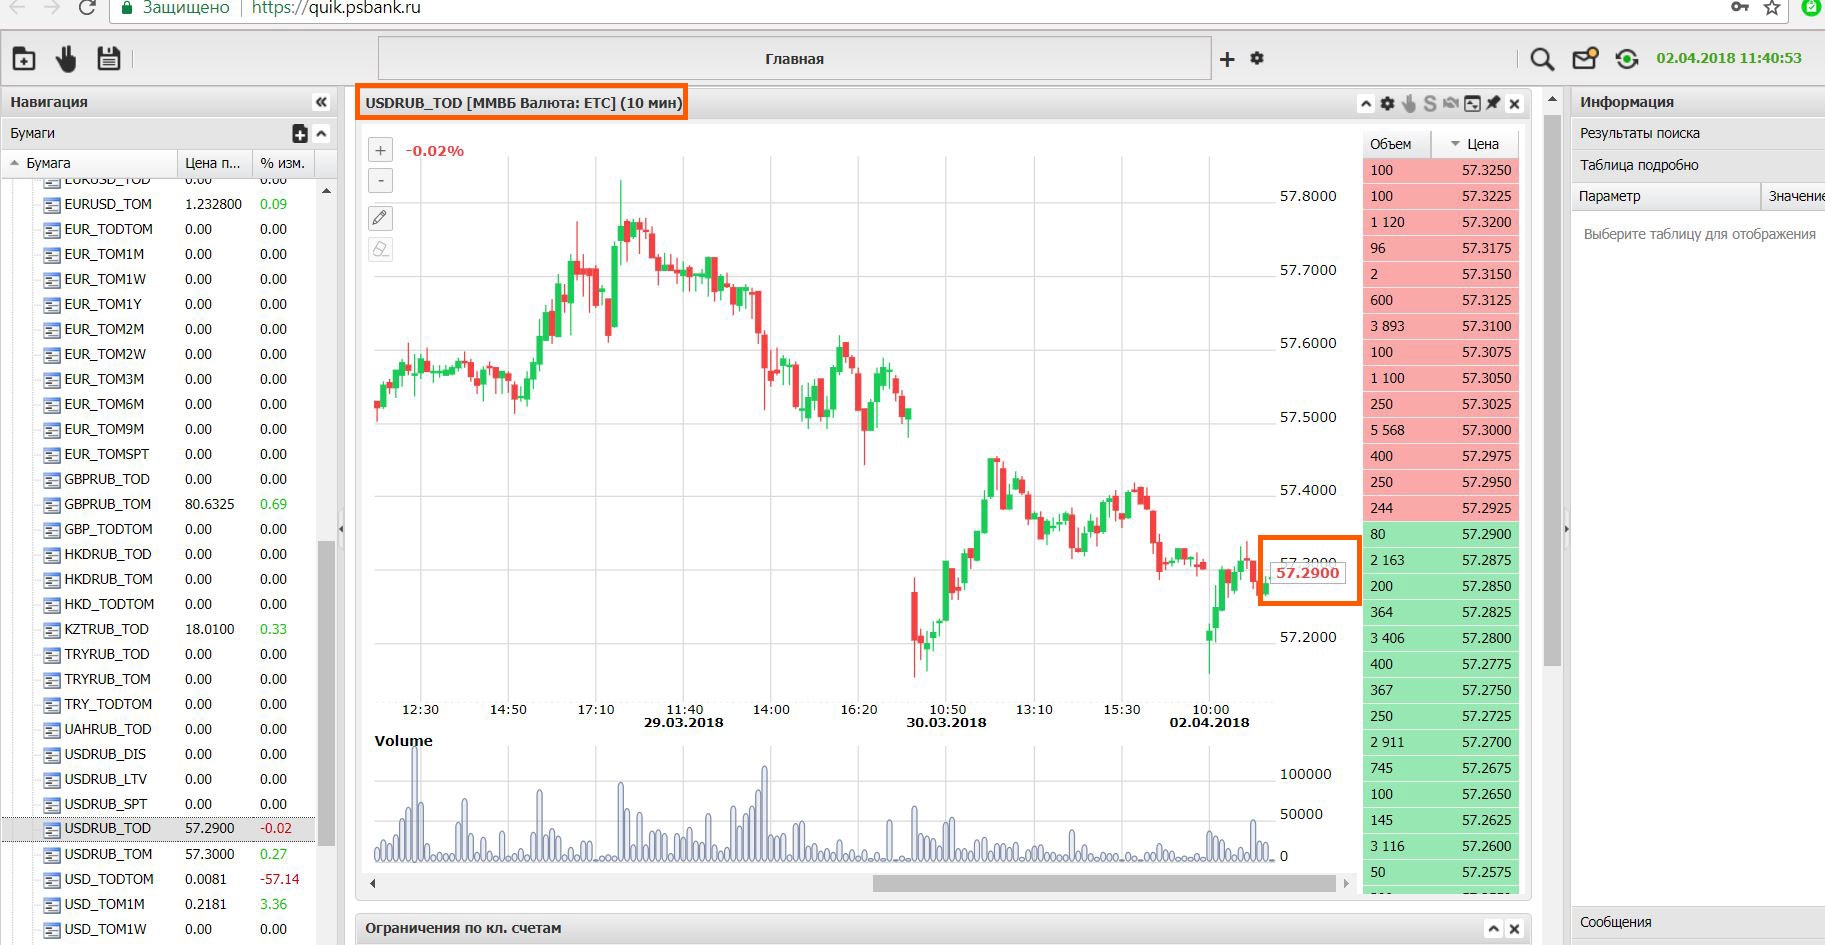Select the EURUSD_TOM security row

pos(159,204)
